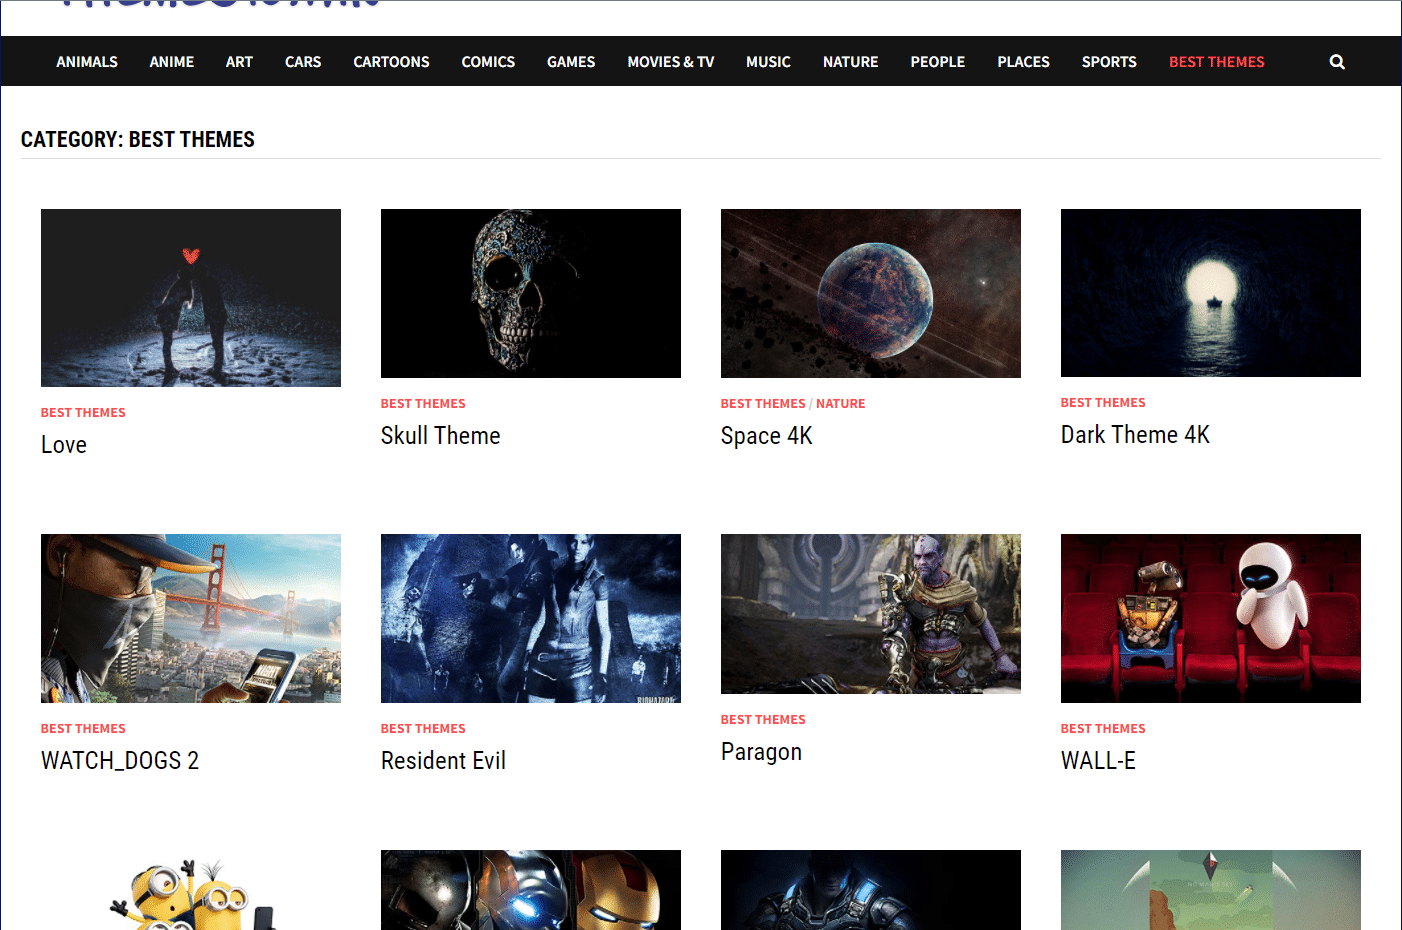The image size is (1402, 930).
Task: Click the Paragon title link
Action: click(761, 752)
